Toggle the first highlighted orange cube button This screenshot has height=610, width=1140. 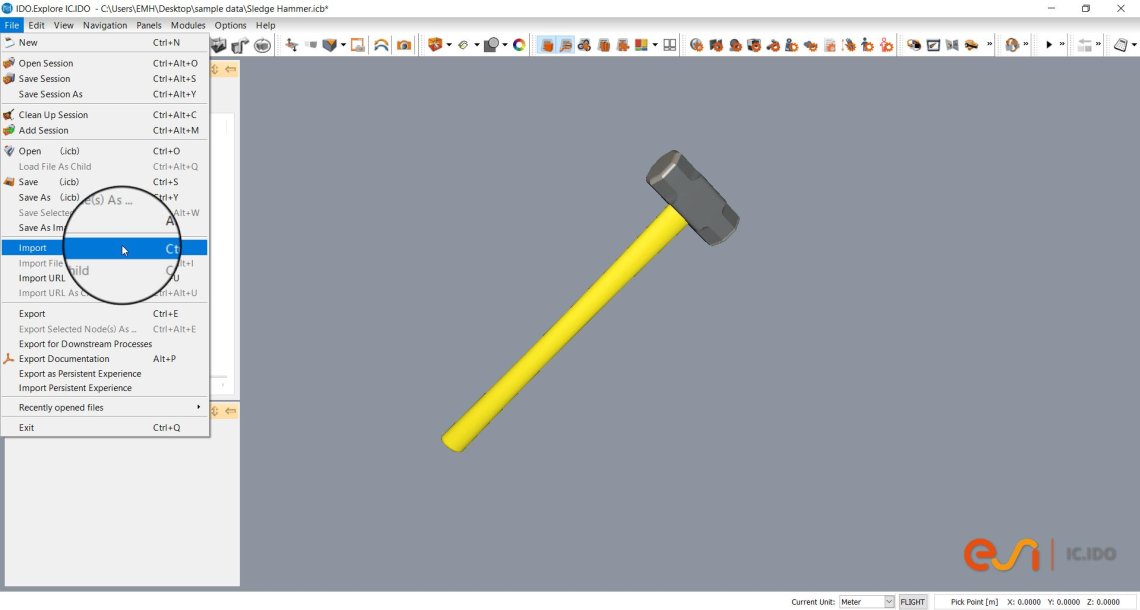pos(547,45)
